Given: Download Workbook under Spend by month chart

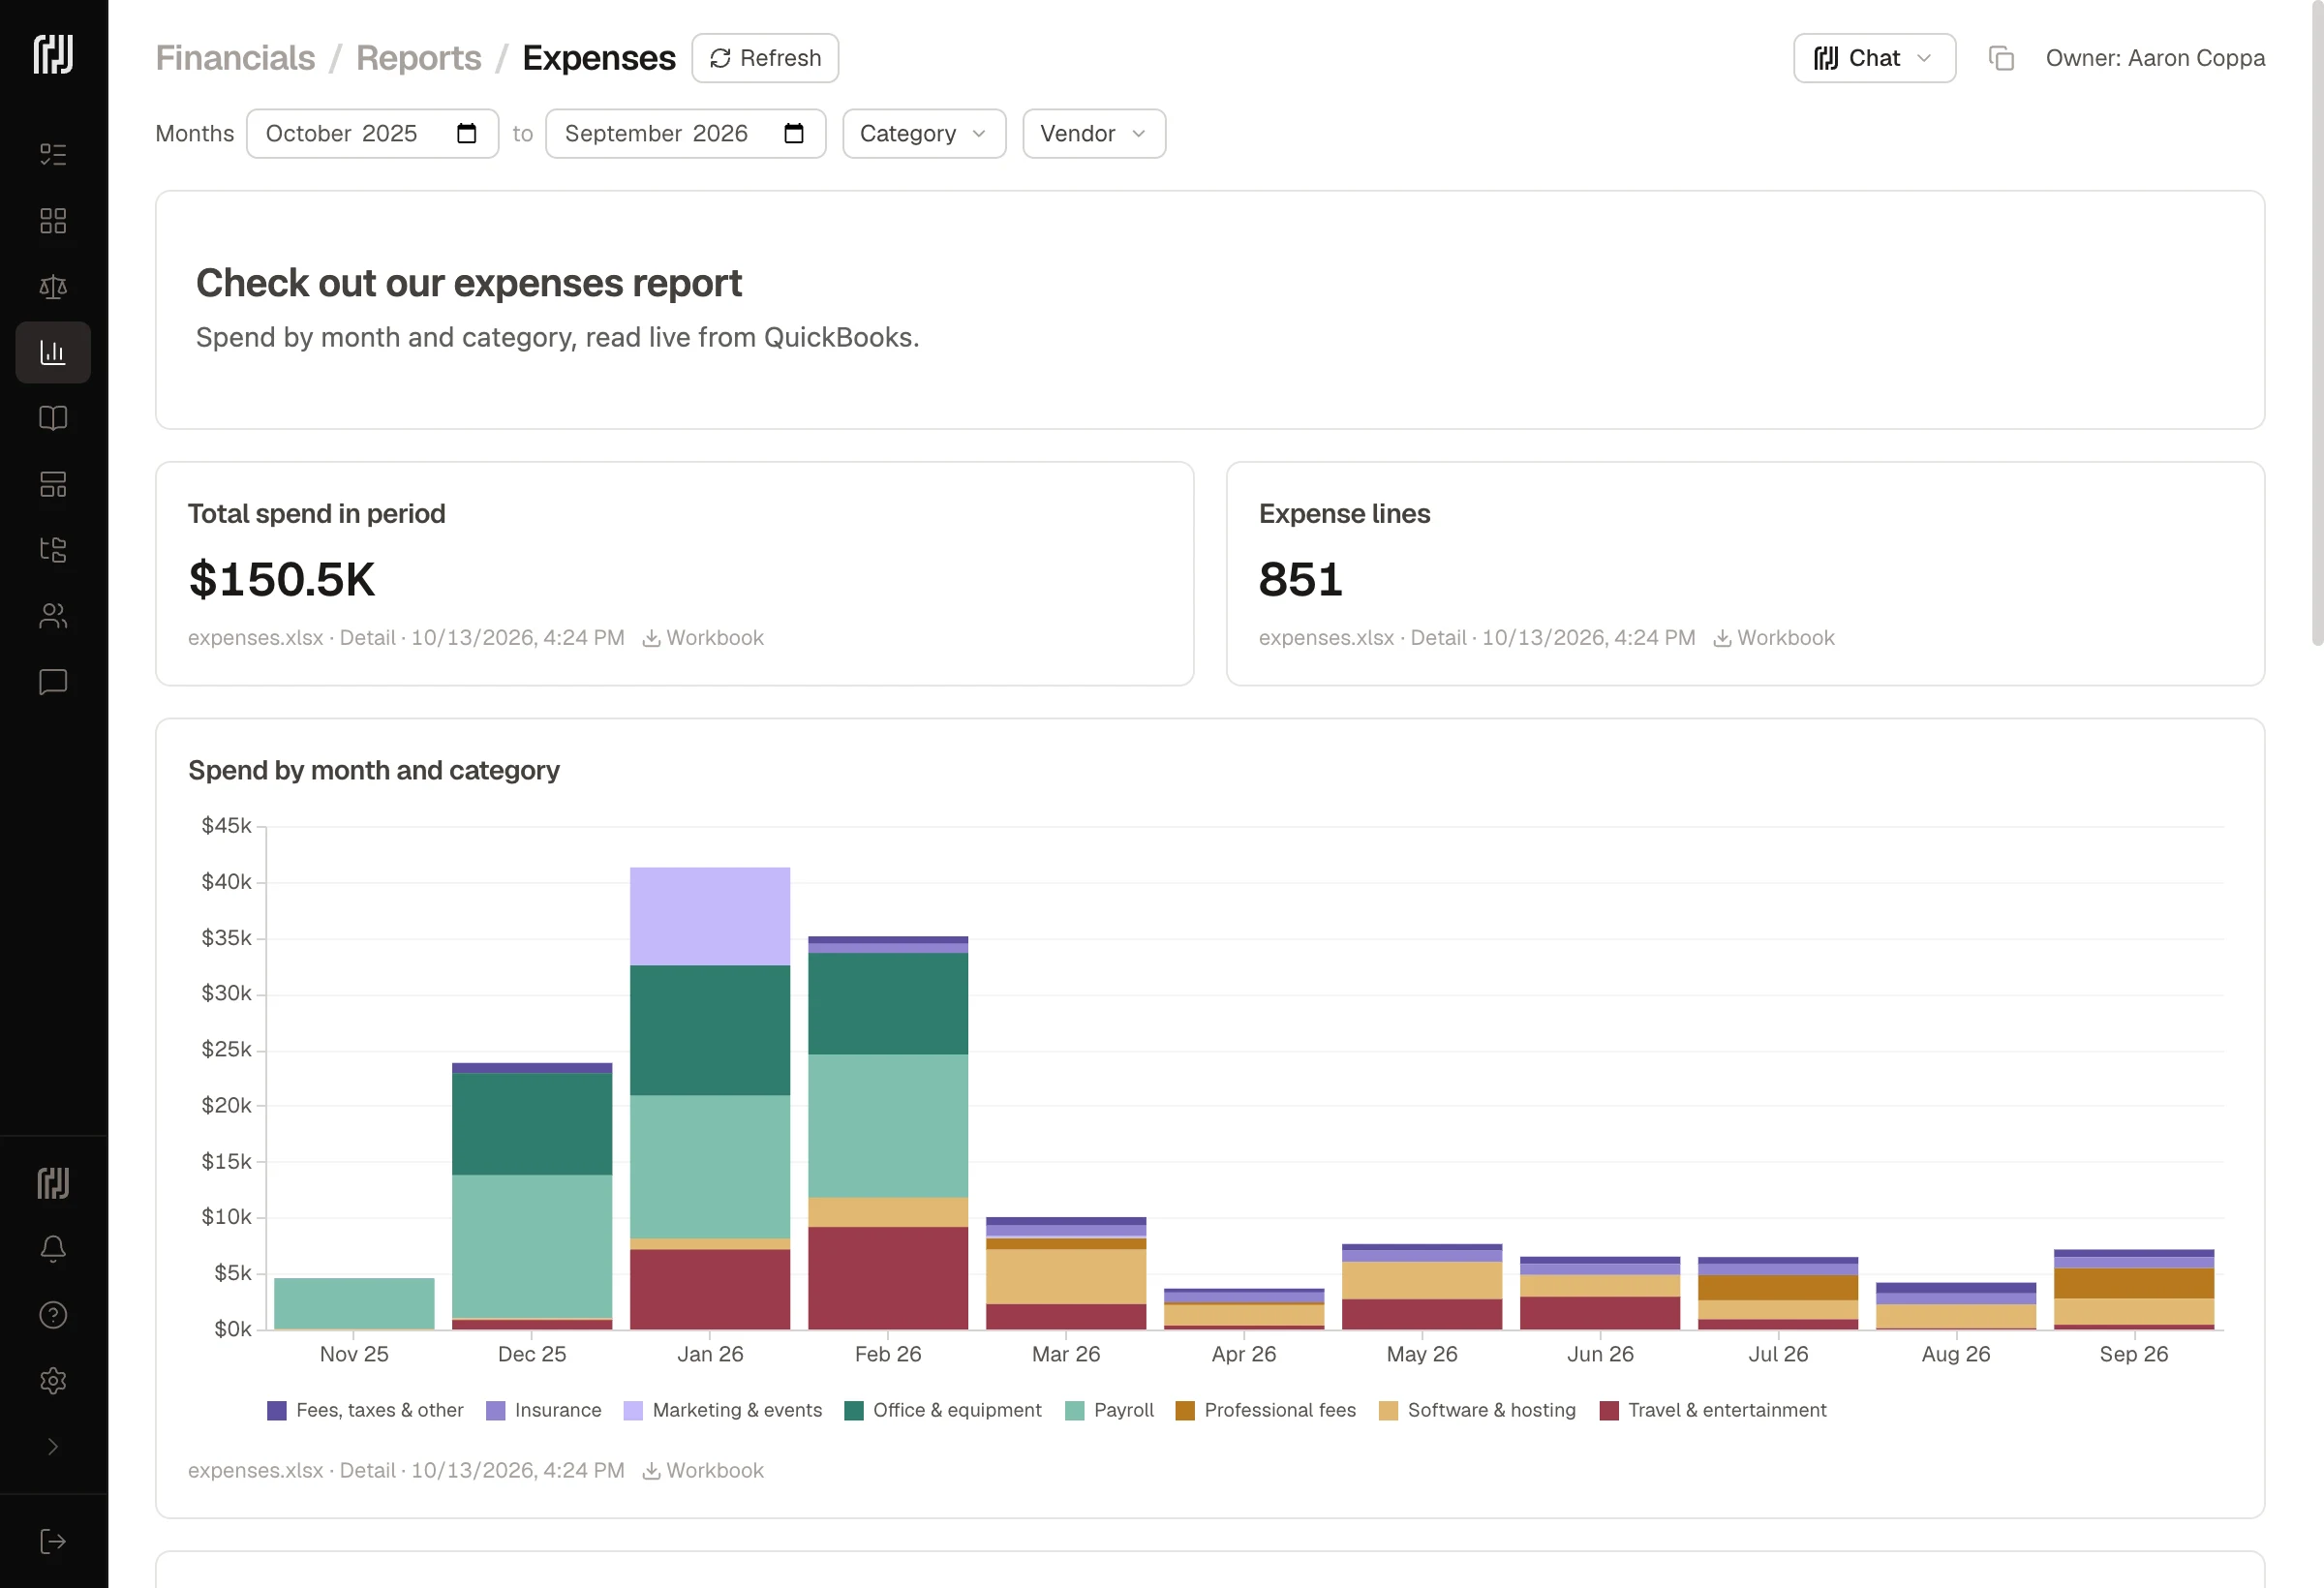Looking at the screenshot, I should 703,1470.
